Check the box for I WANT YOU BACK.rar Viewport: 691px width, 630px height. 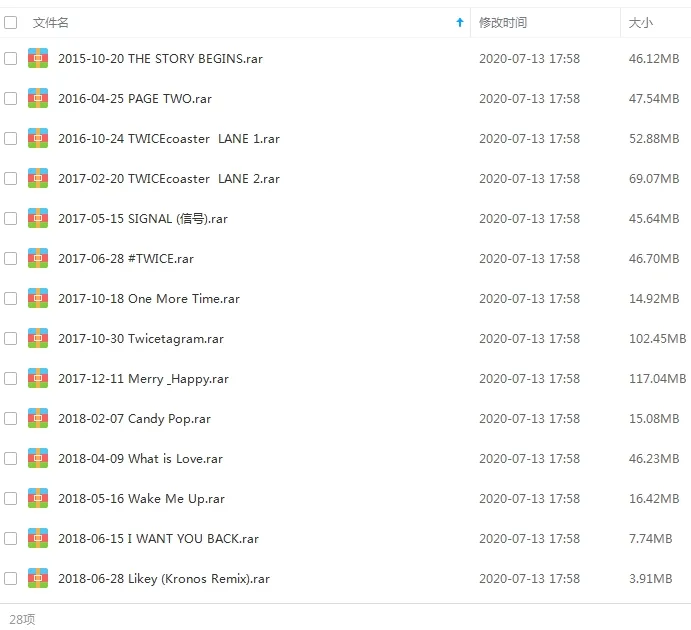coord(11,538)
